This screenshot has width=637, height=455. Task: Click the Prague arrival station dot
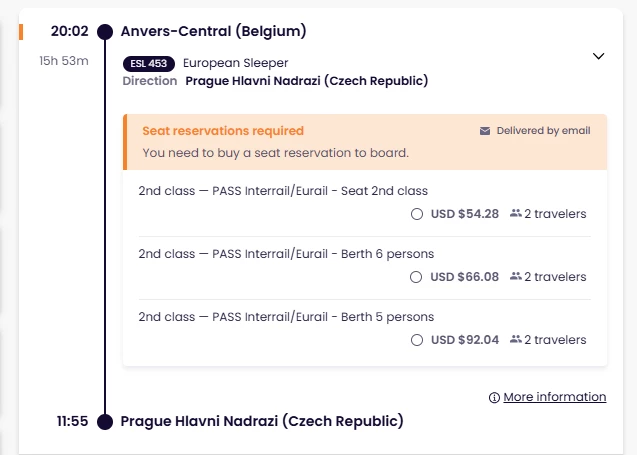(105, 422)
